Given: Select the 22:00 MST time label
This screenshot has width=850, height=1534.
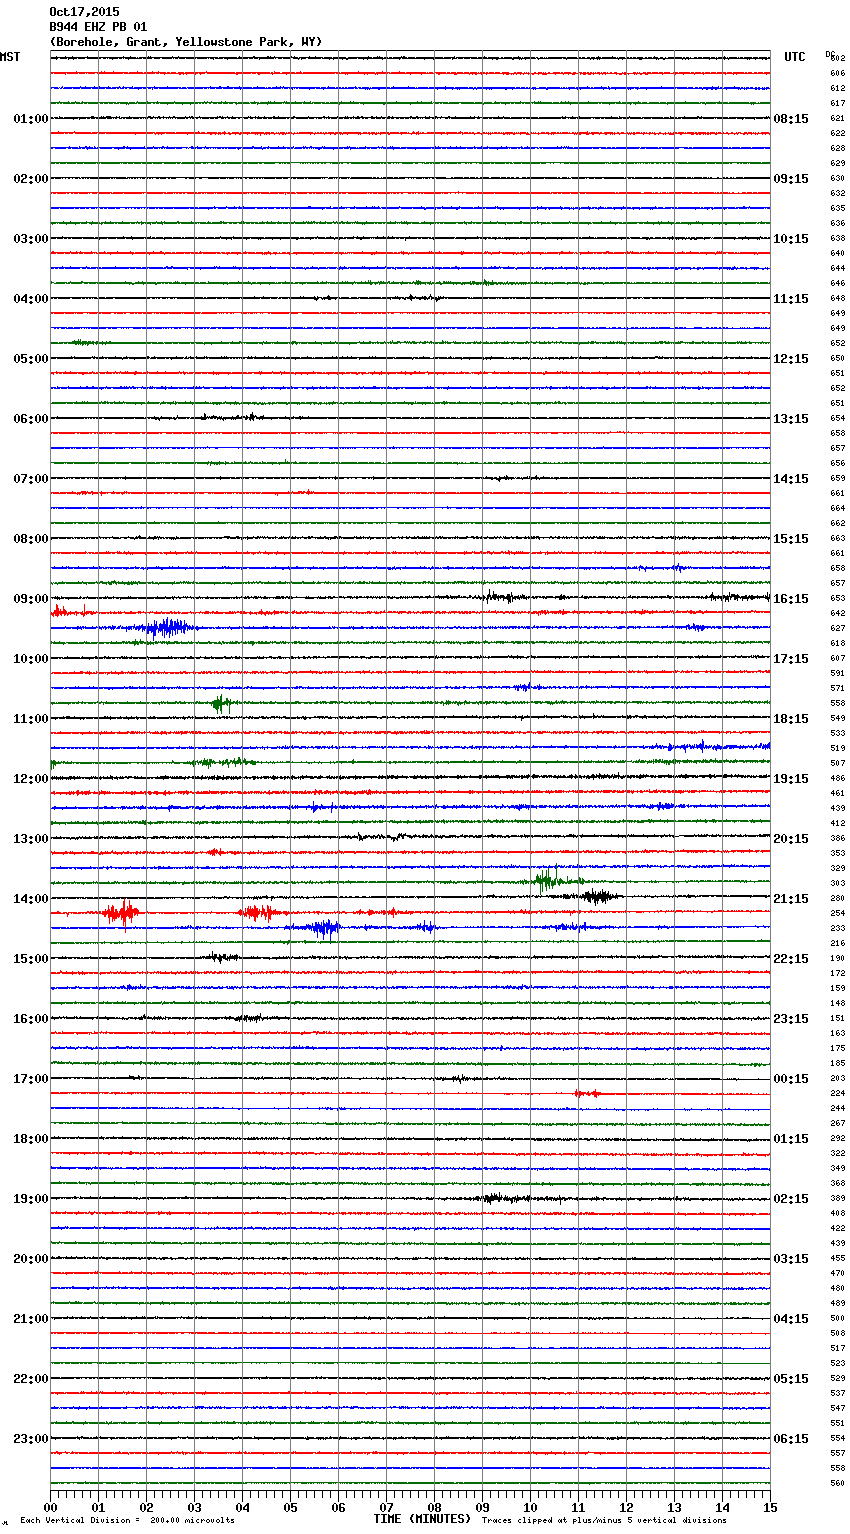Looking at the screenshot, I should 31,1379.
